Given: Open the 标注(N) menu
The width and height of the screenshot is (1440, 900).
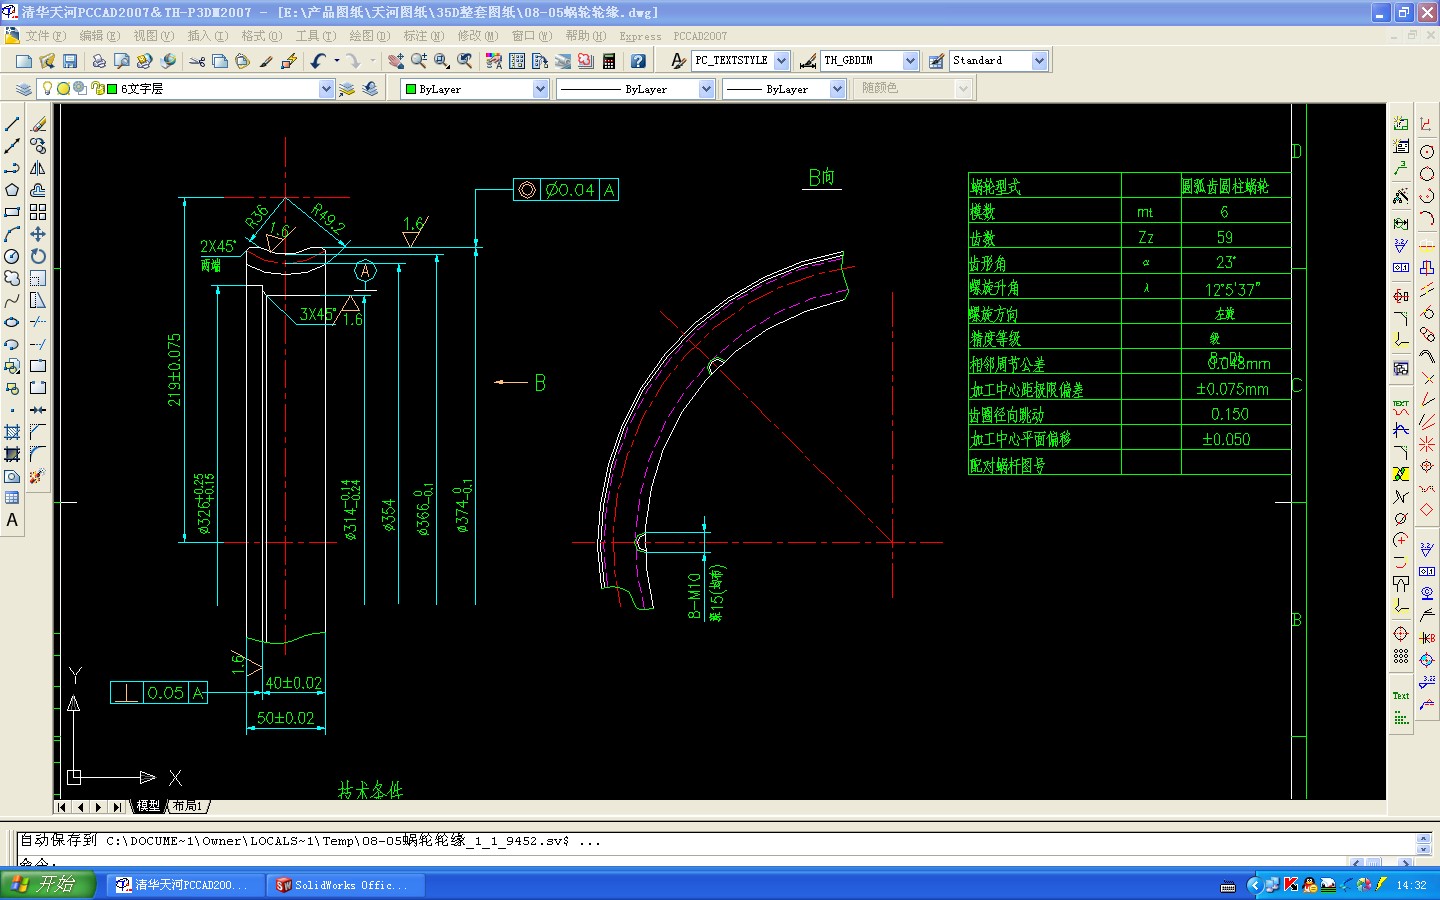Looking at the screenshot, I should (x=424, y=36).
